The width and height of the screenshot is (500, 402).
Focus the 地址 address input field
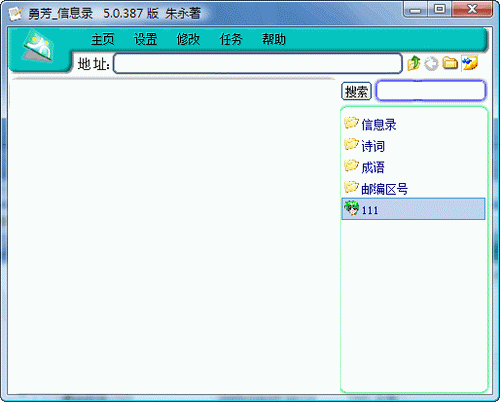pos(258,63)
